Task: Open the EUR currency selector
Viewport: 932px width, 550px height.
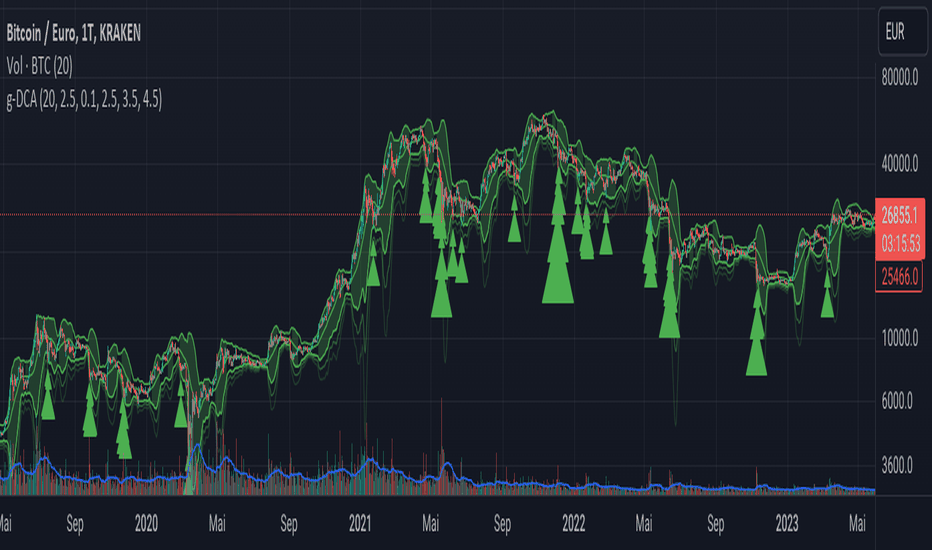Action: (902, 32)
